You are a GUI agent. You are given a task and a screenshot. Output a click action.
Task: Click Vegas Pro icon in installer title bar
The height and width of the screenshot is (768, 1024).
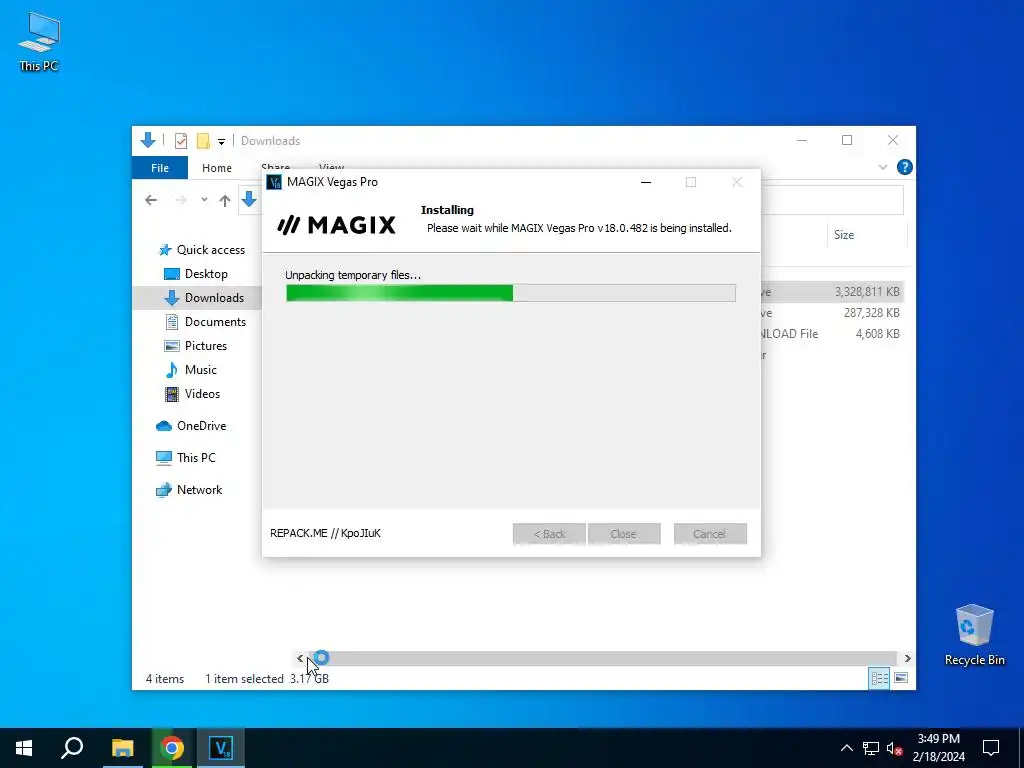tap(275, 182)
